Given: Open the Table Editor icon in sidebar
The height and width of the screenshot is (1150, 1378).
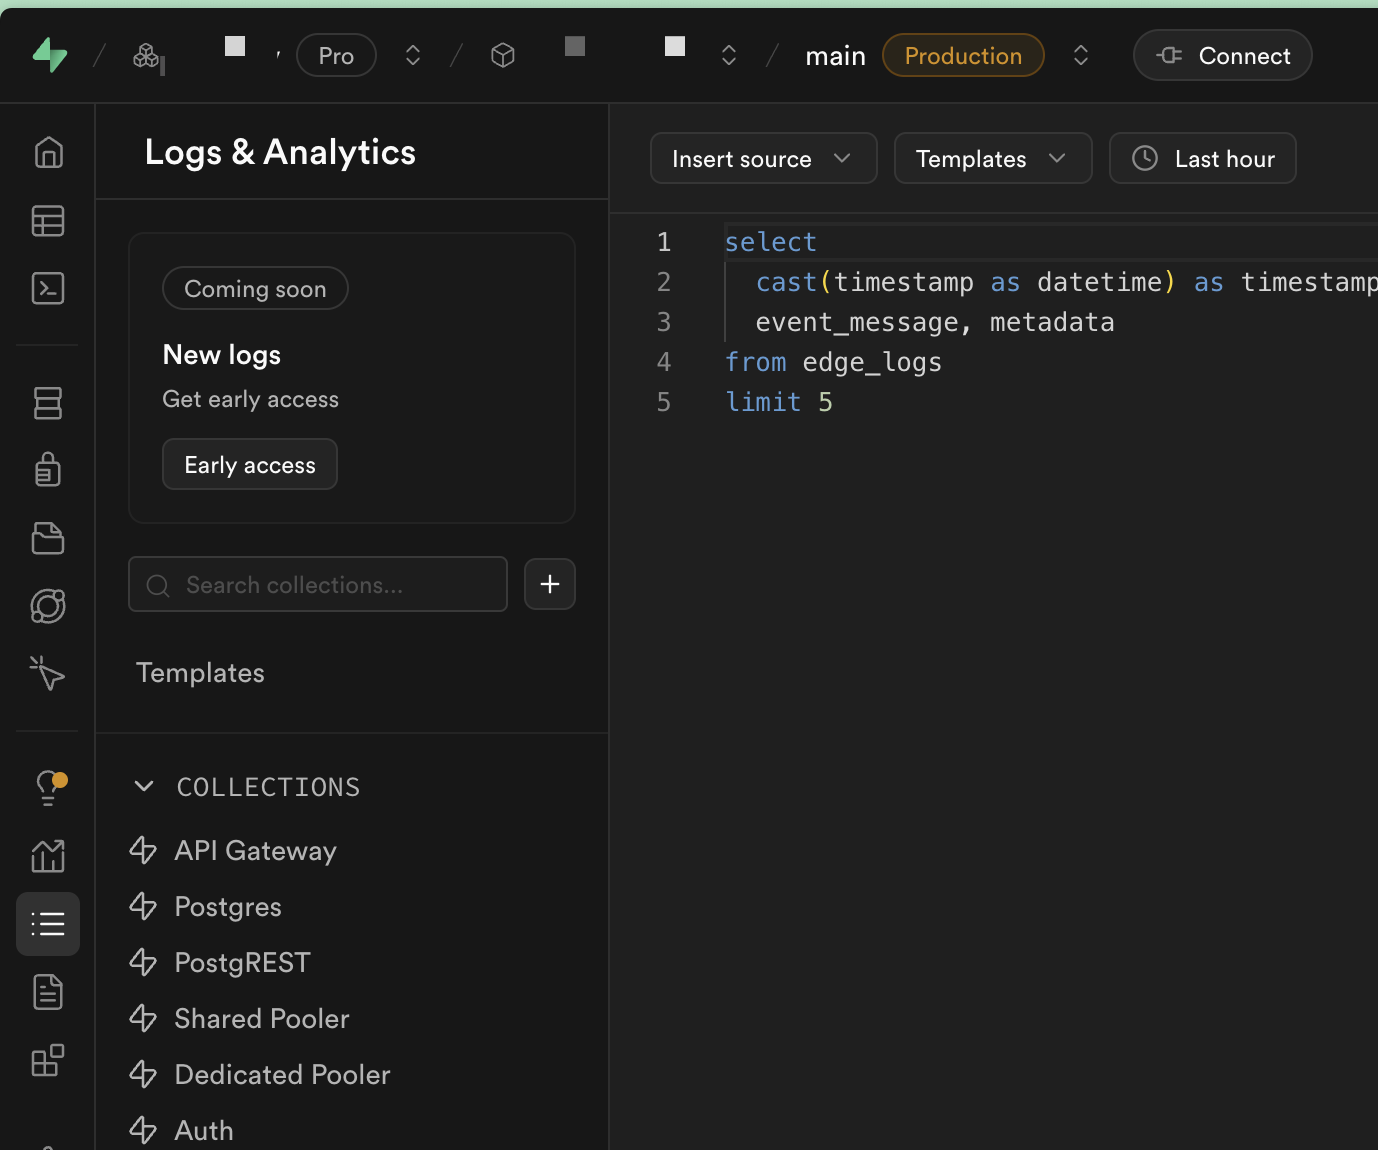Looking at the screenshot, I should tap(48, 221).
